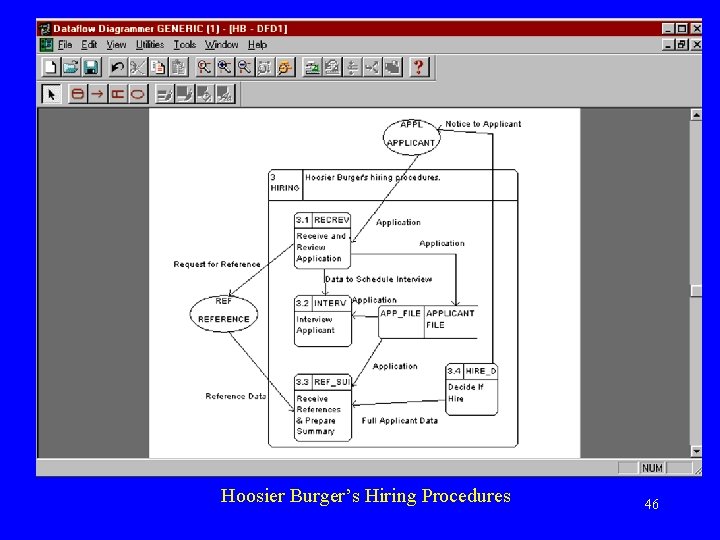Click the green-accented diagram toolbar icon

click(312, 67)
